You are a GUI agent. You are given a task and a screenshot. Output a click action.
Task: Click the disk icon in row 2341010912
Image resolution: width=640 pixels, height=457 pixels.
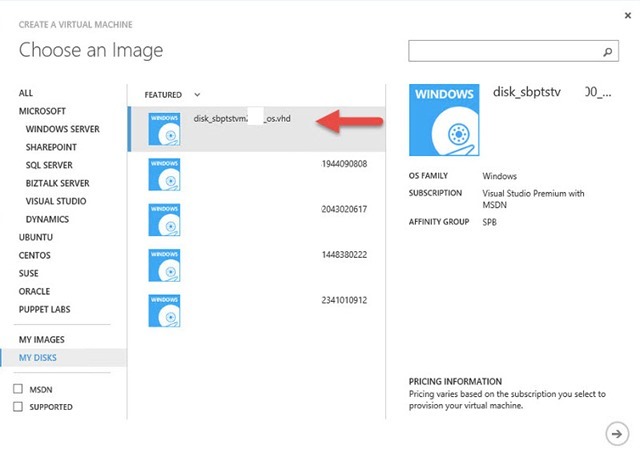(x=164, y=311)
